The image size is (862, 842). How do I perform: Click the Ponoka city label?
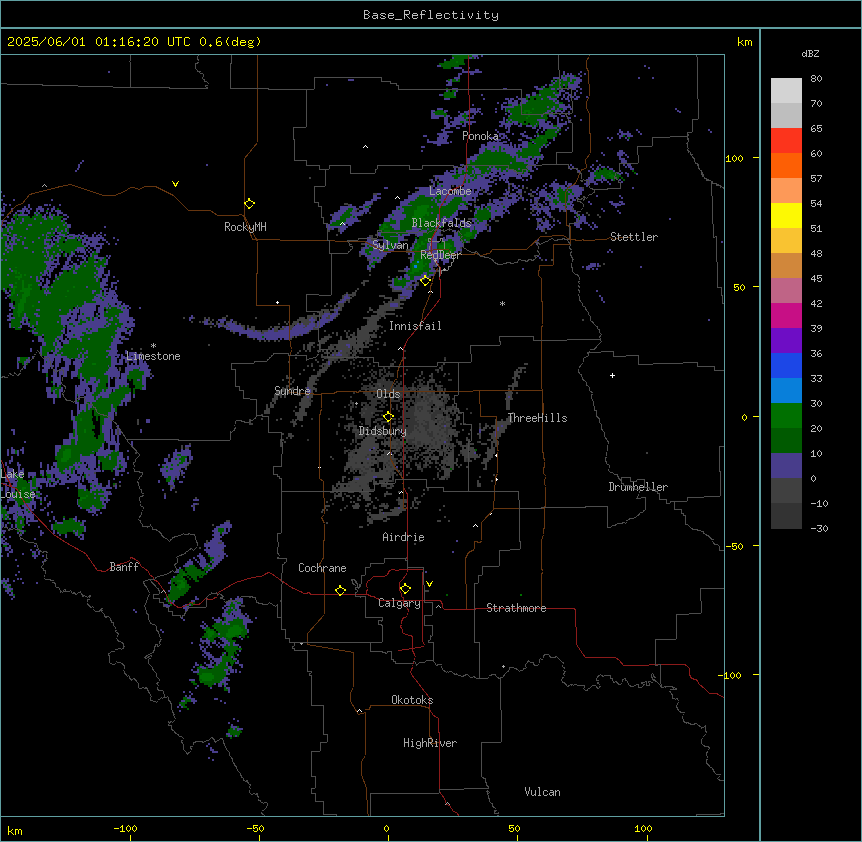point(480,136)
